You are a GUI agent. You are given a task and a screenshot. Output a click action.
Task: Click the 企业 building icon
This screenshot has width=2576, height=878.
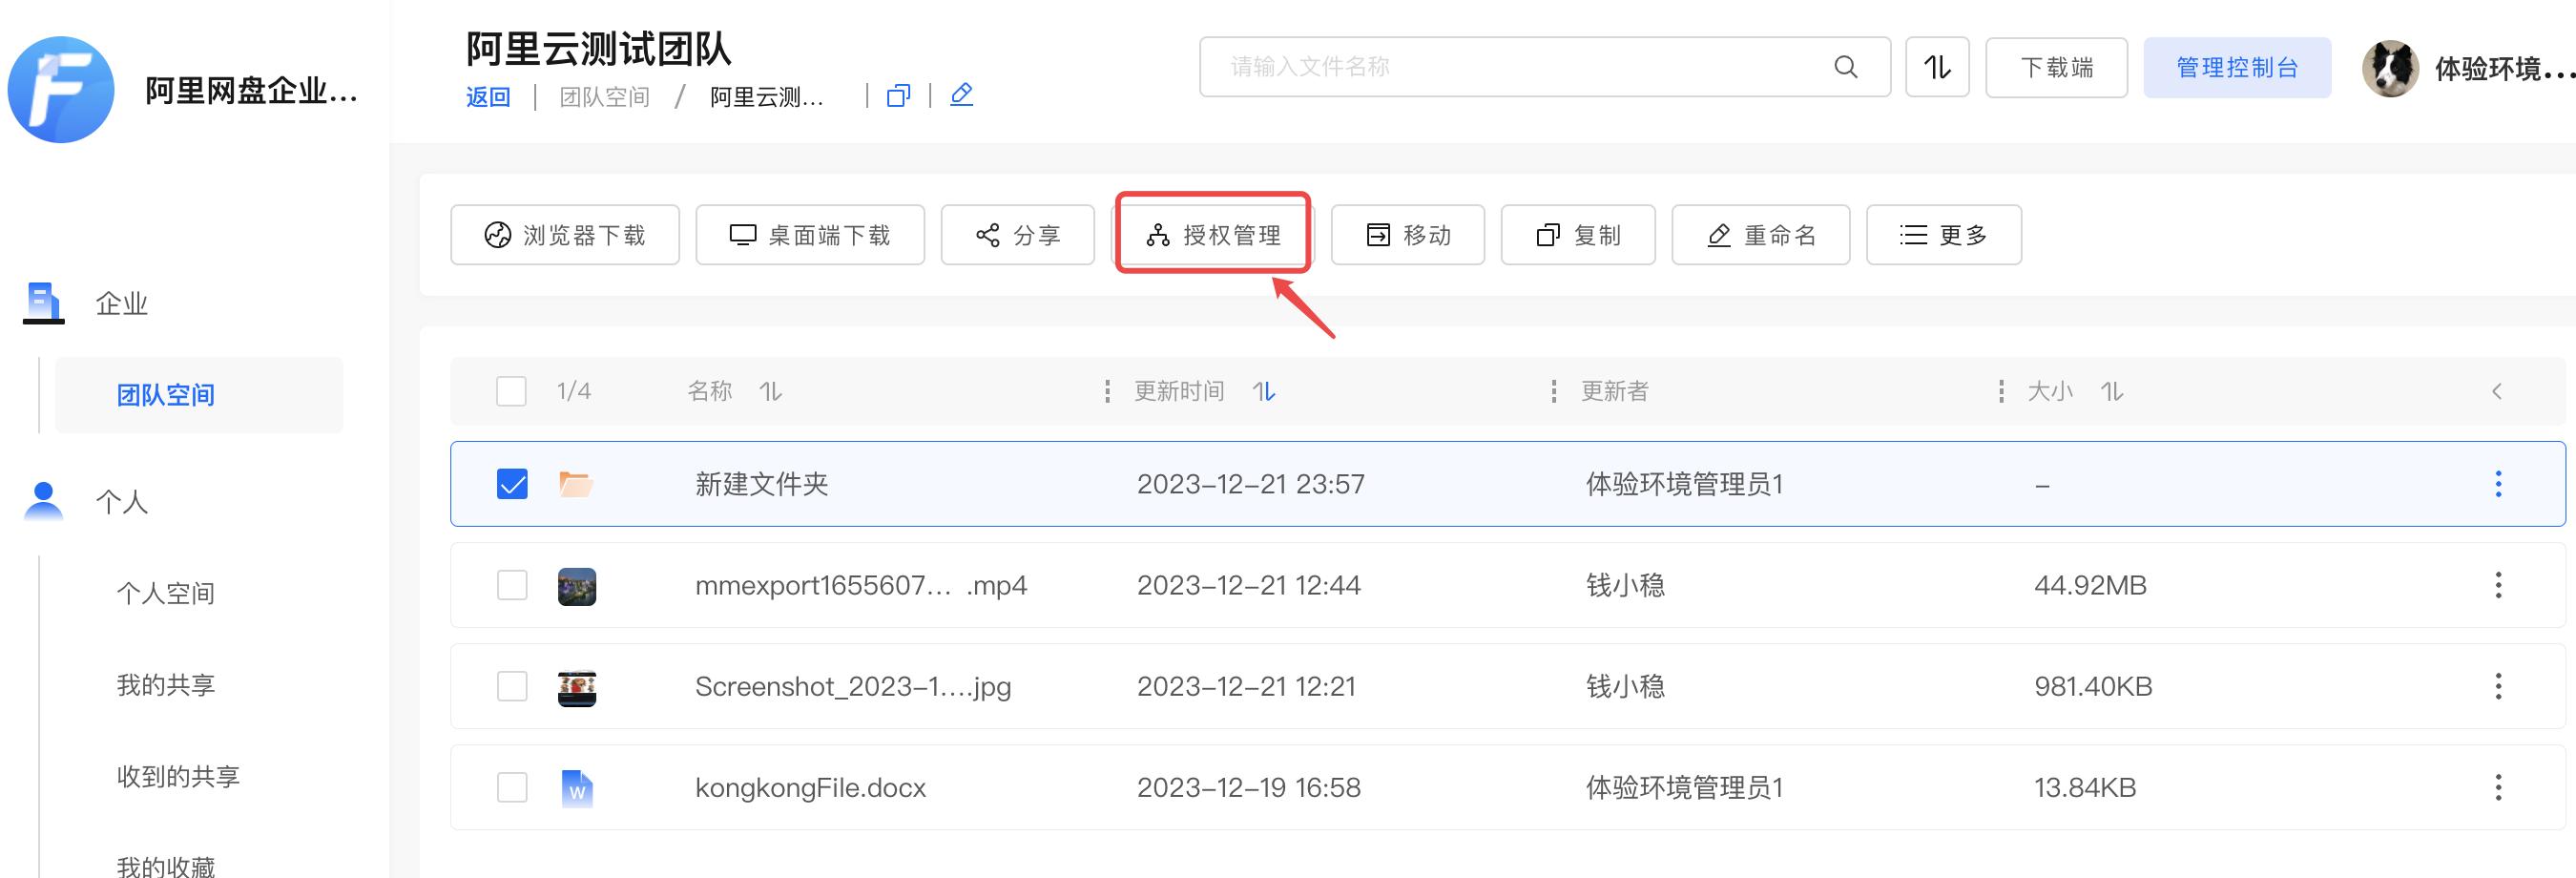tap(43, 302)
